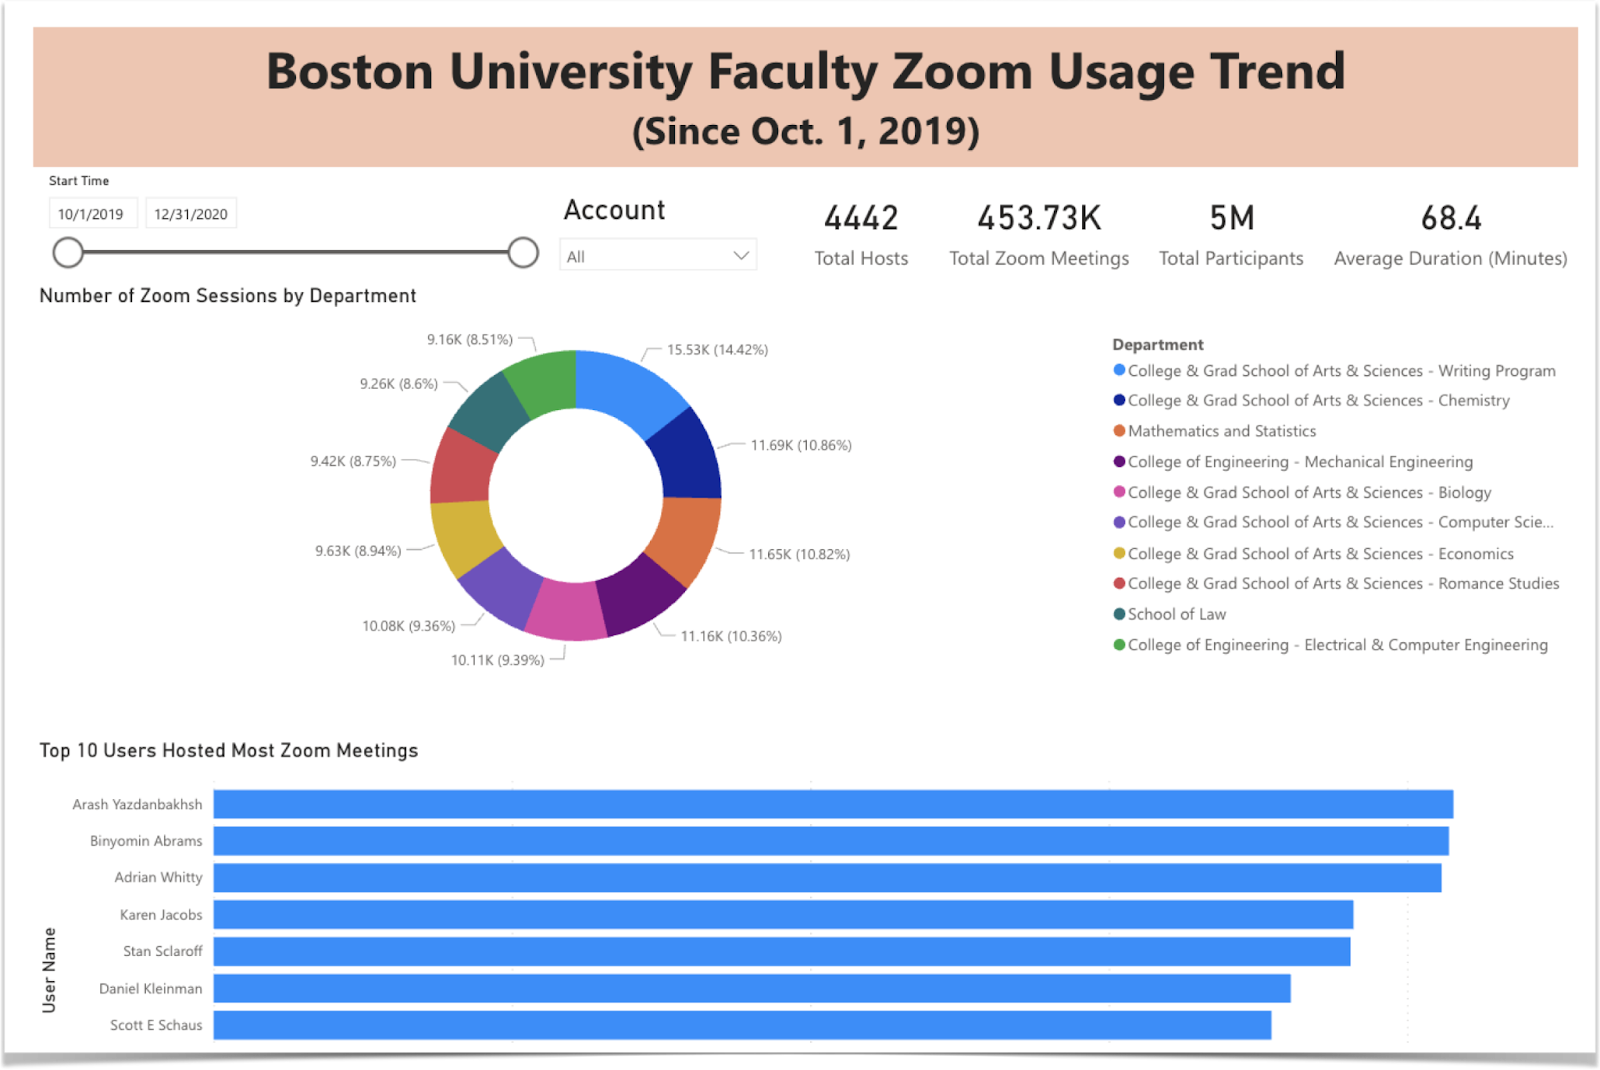The image size is (1600, 1070).
Task: Edit the end date 12/31/2020 field
Action: pyautogui.click(x=191, y=214)
